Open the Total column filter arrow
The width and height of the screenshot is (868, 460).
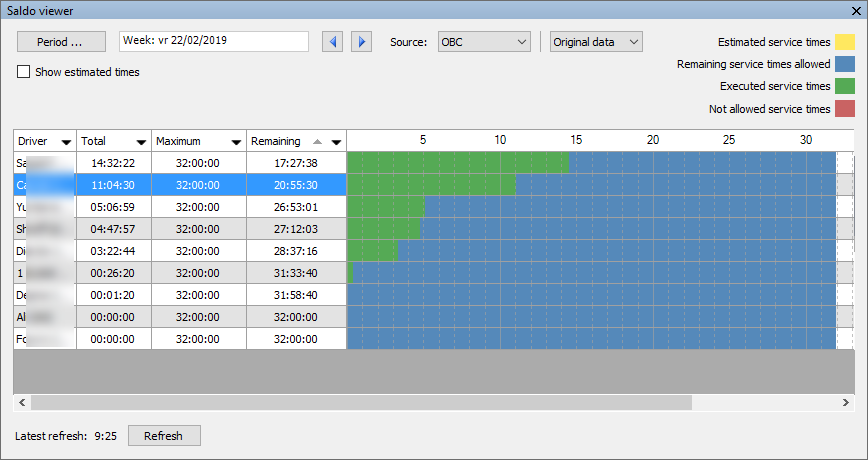click(x=141, y=142)
